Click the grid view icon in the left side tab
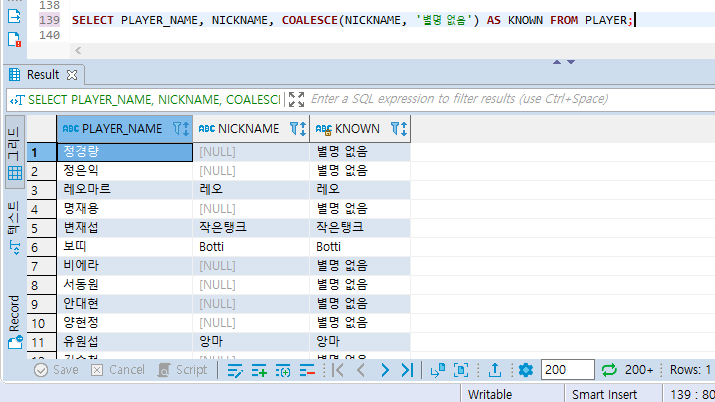 click(x=15, y=173)
